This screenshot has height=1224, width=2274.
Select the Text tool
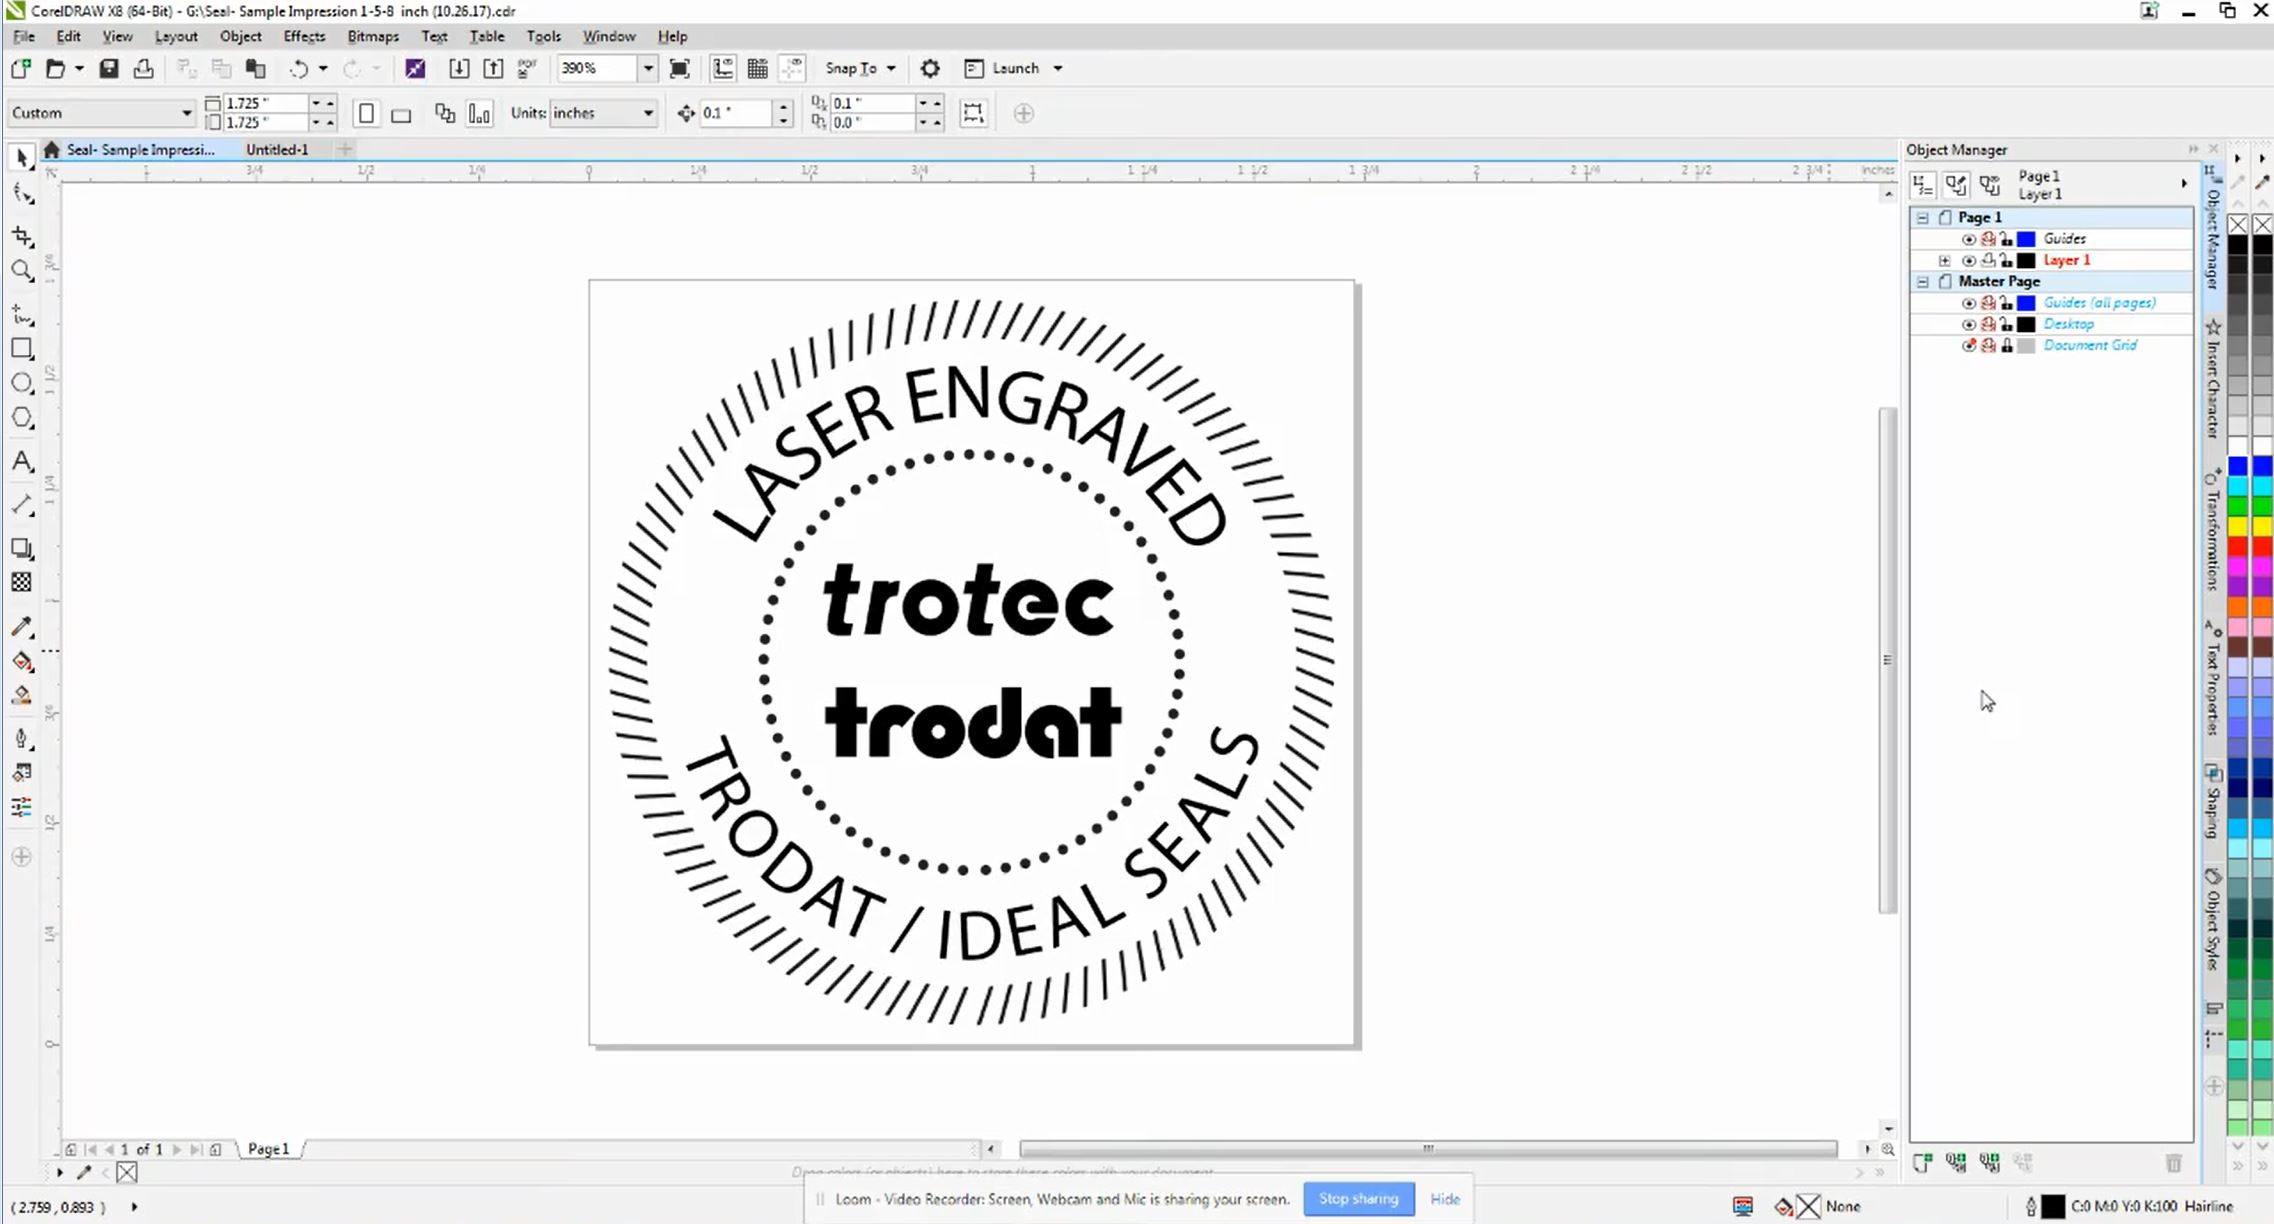[22, 462]
